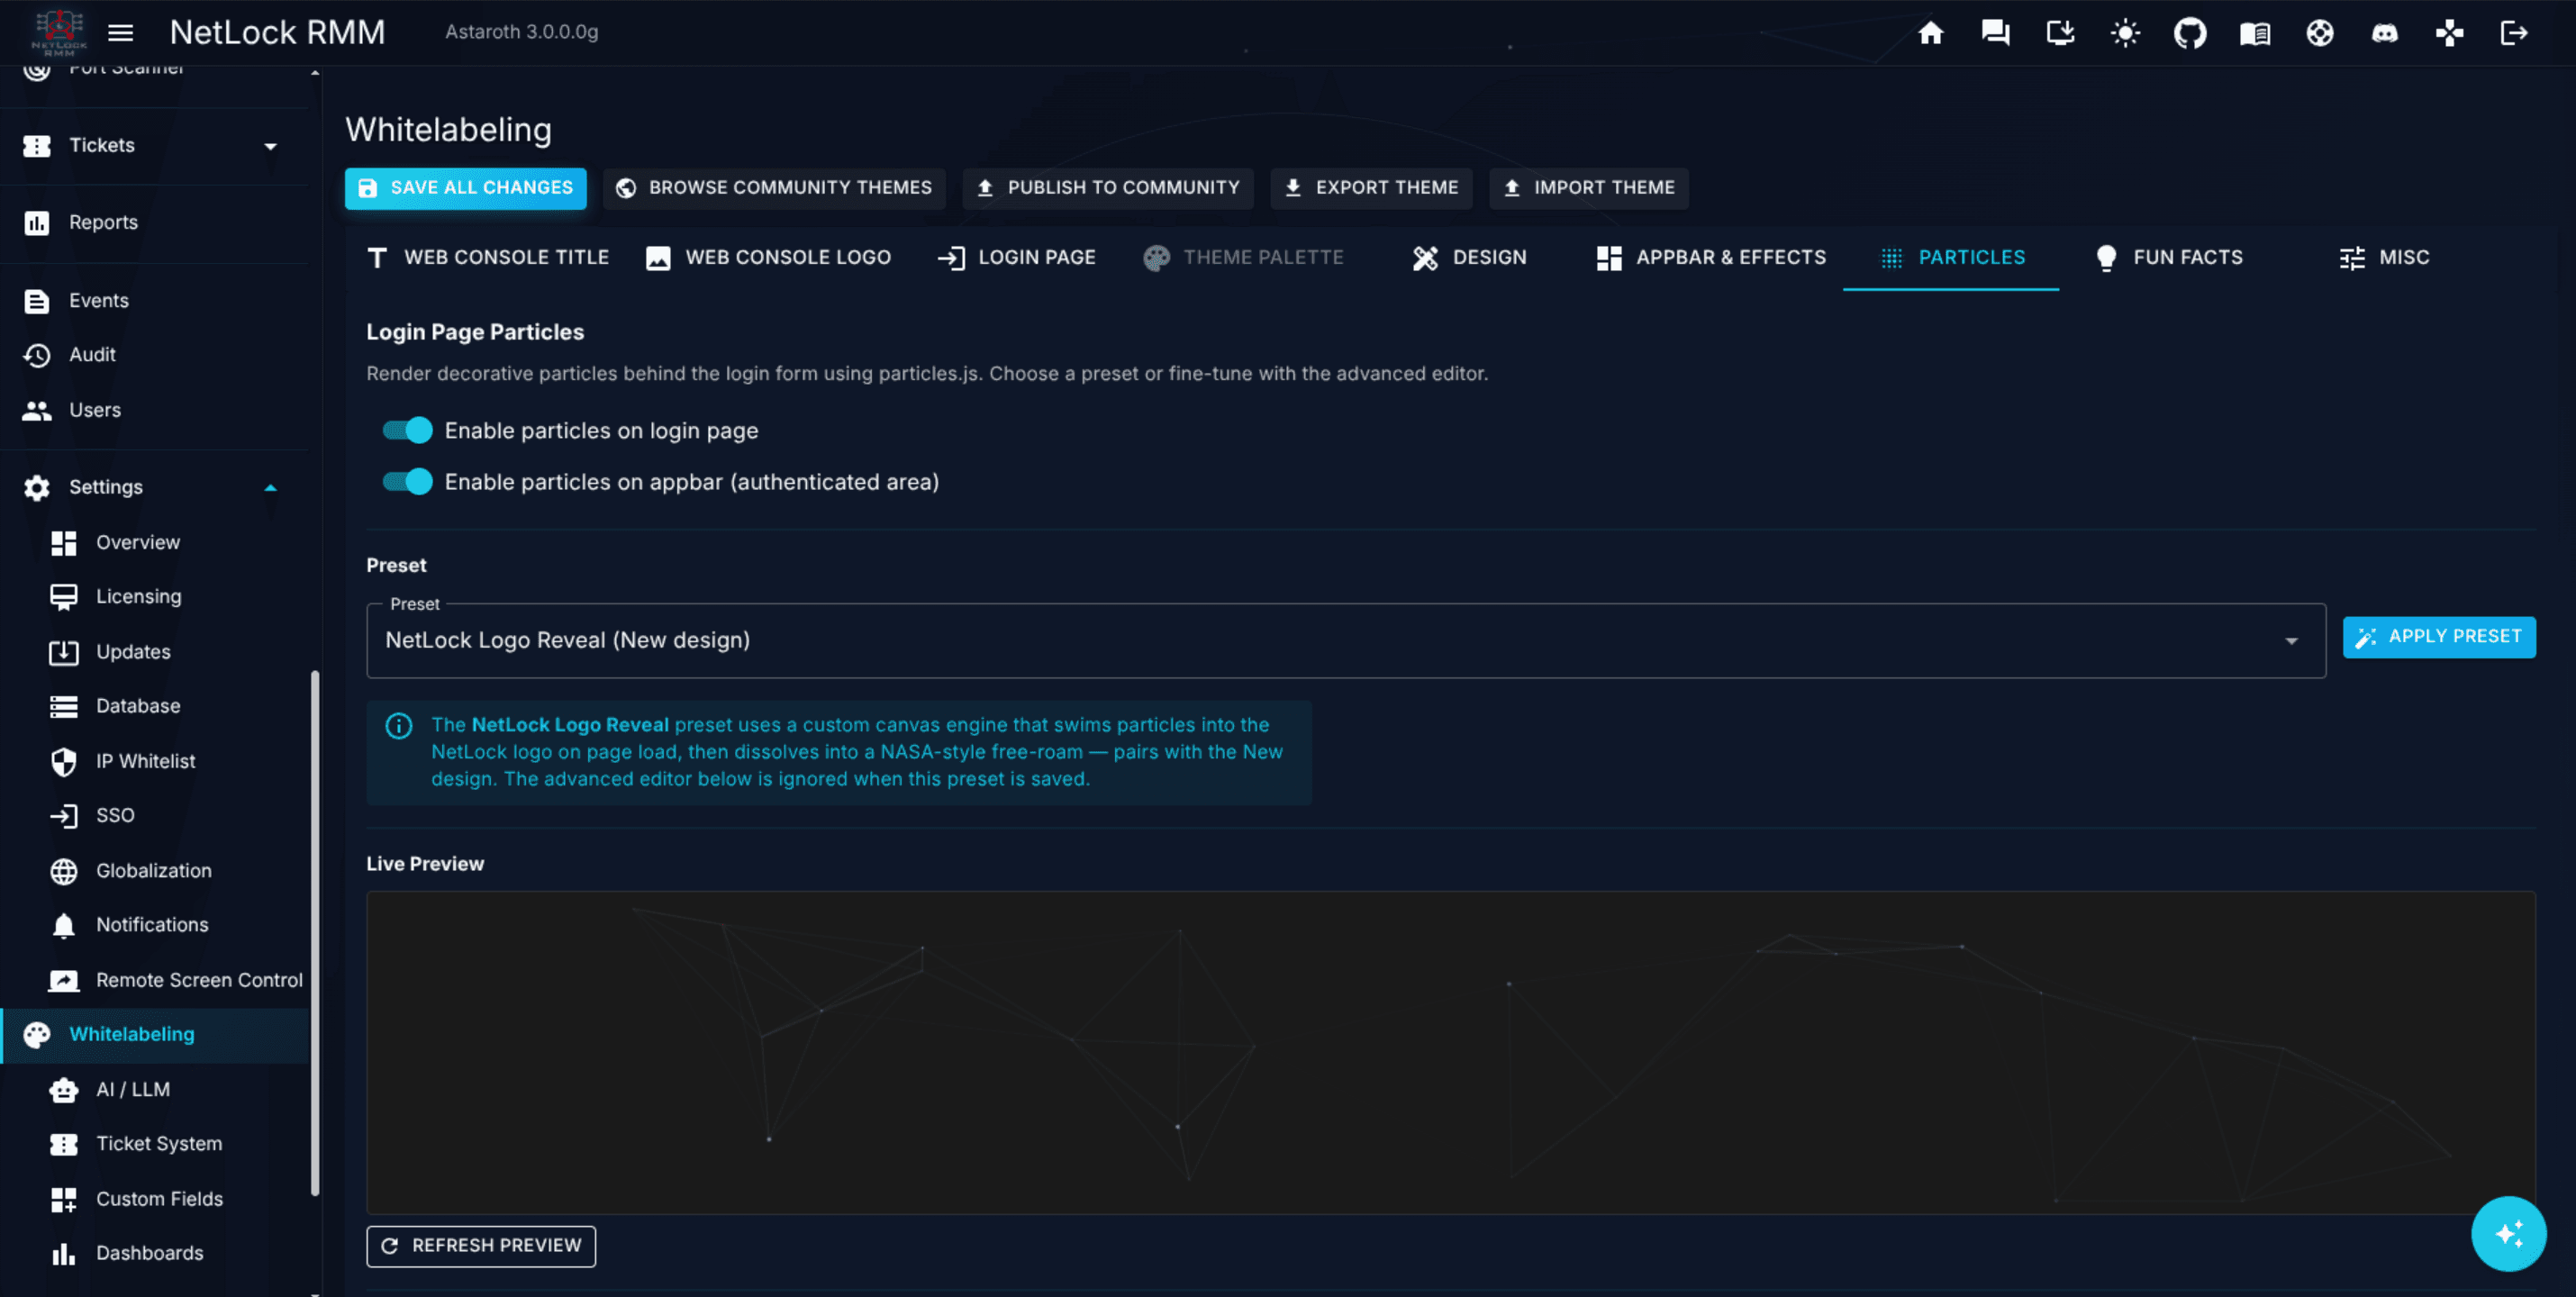Open SSO settings
The height and width of the screenshot is (1297, 2576).
[155, 816]
